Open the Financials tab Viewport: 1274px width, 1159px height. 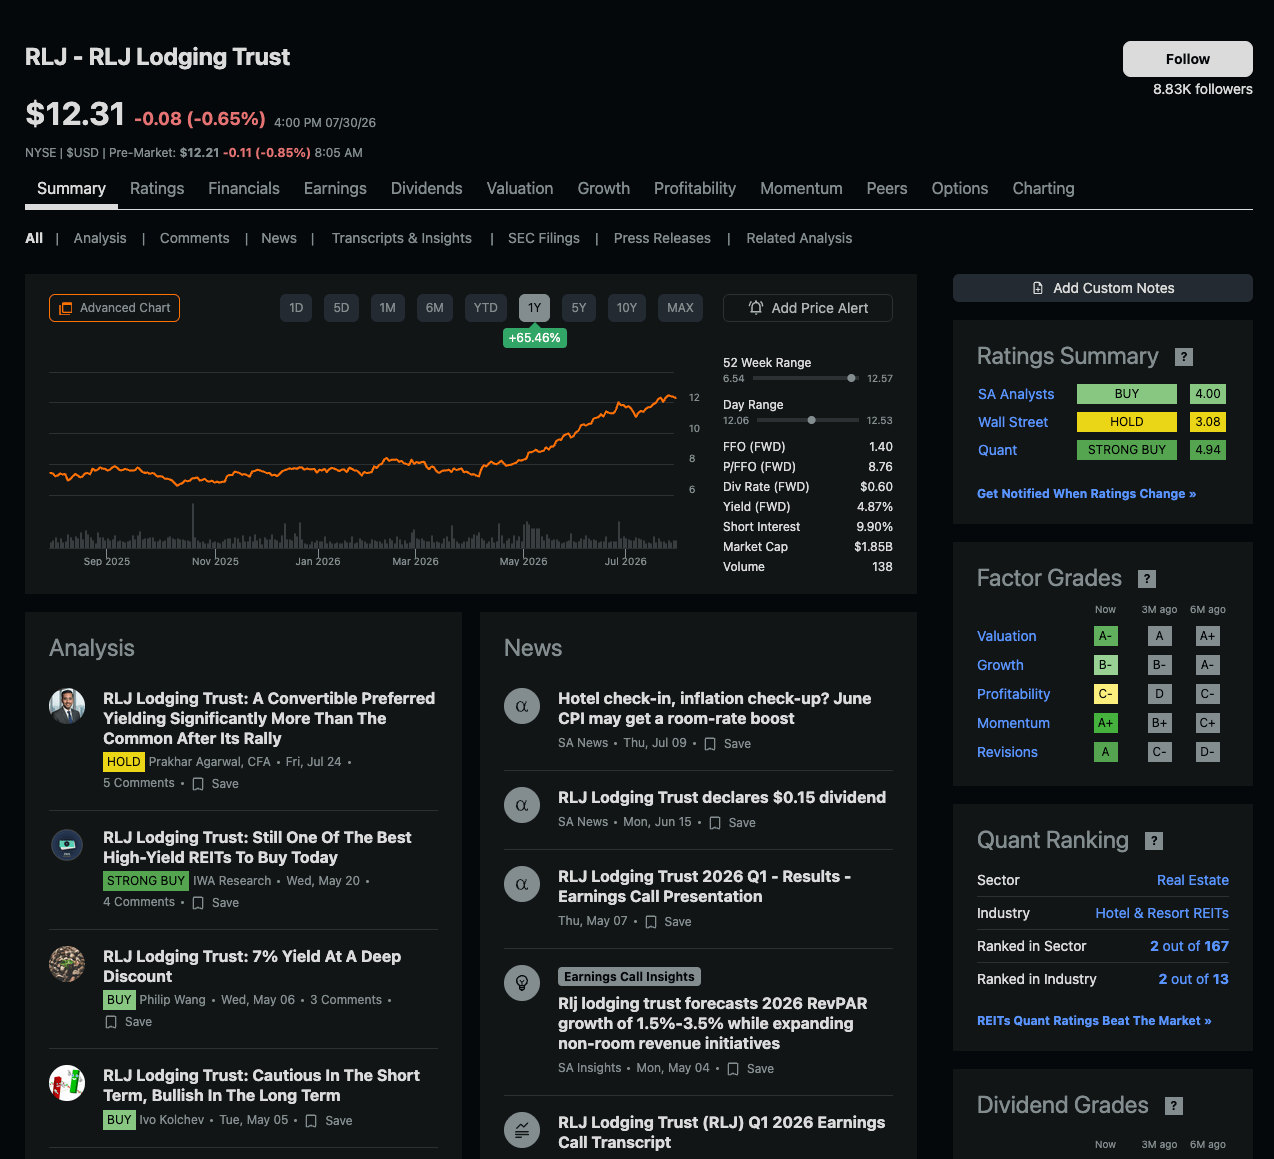click(x=244, y=188)
